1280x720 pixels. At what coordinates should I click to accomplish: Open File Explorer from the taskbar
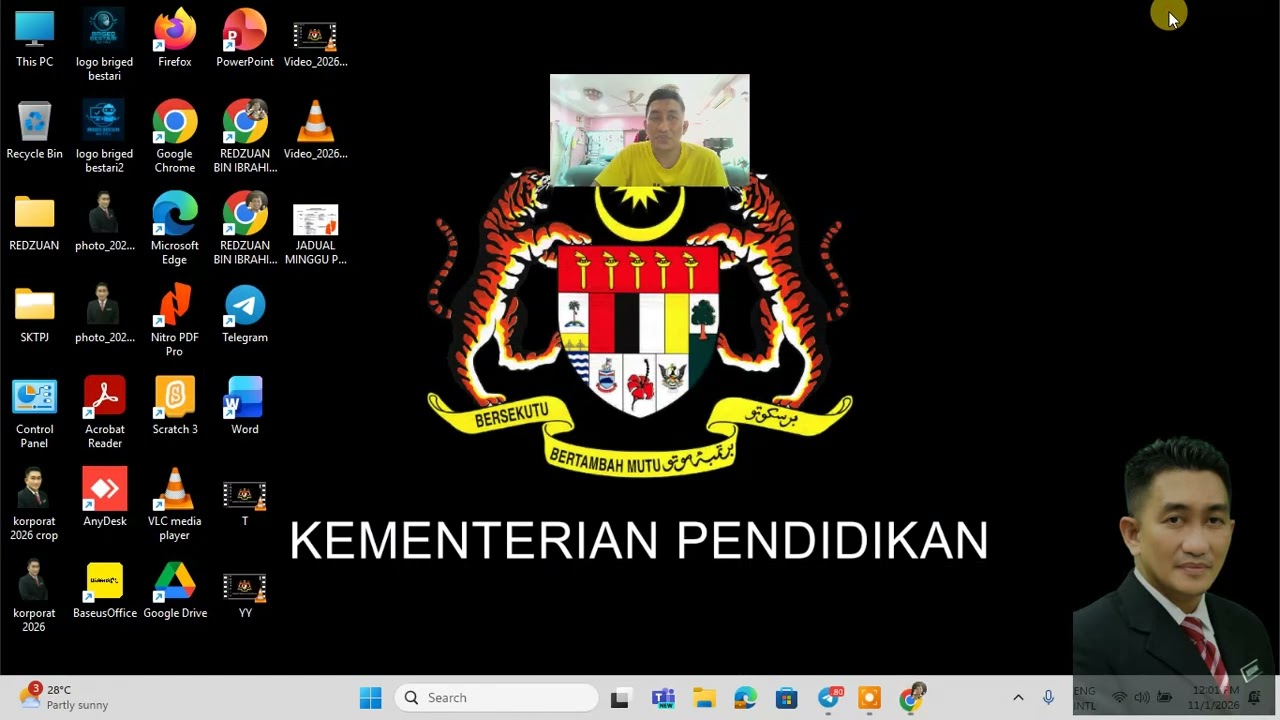(x=704, y=698)
